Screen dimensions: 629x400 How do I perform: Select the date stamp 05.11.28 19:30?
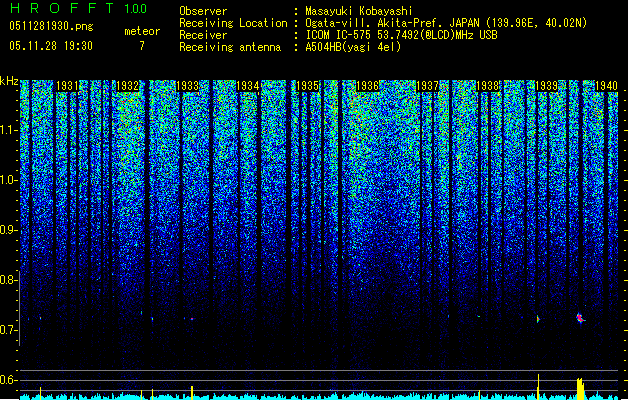[x=51, y=46]
